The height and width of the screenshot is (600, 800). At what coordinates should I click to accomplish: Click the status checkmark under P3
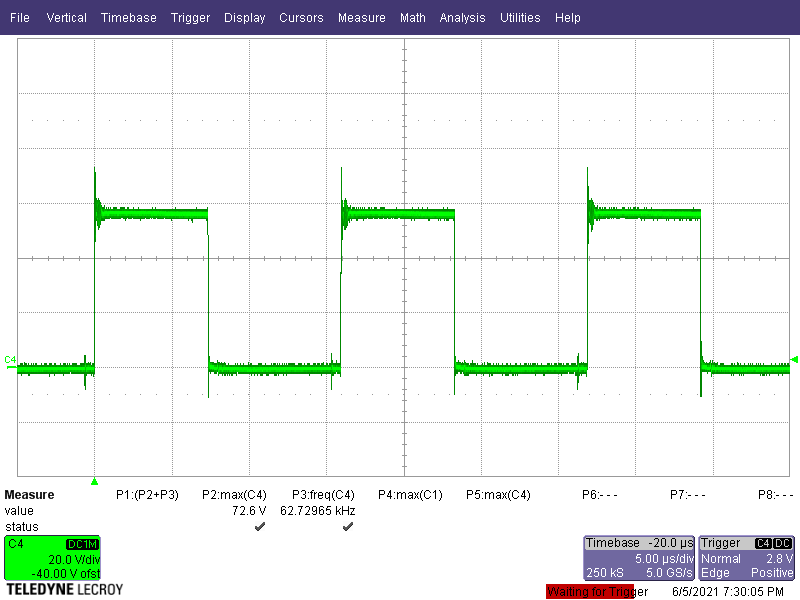348,527
